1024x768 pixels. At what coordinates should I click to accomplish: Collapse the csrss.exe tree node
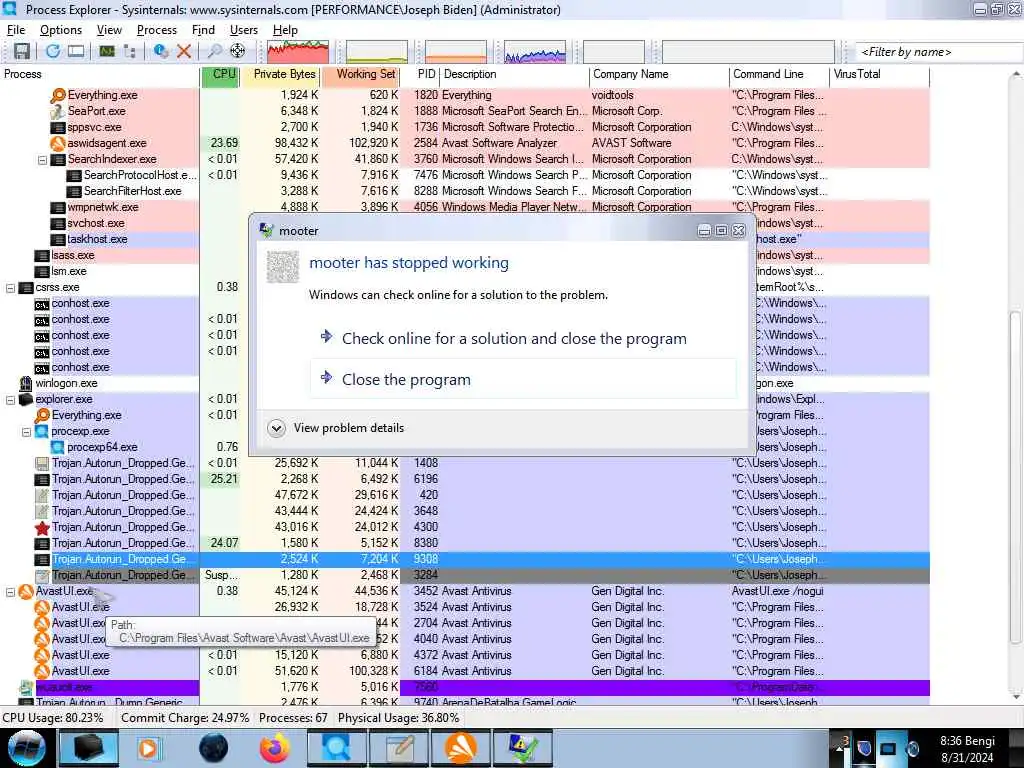click(x=10, y=287)
